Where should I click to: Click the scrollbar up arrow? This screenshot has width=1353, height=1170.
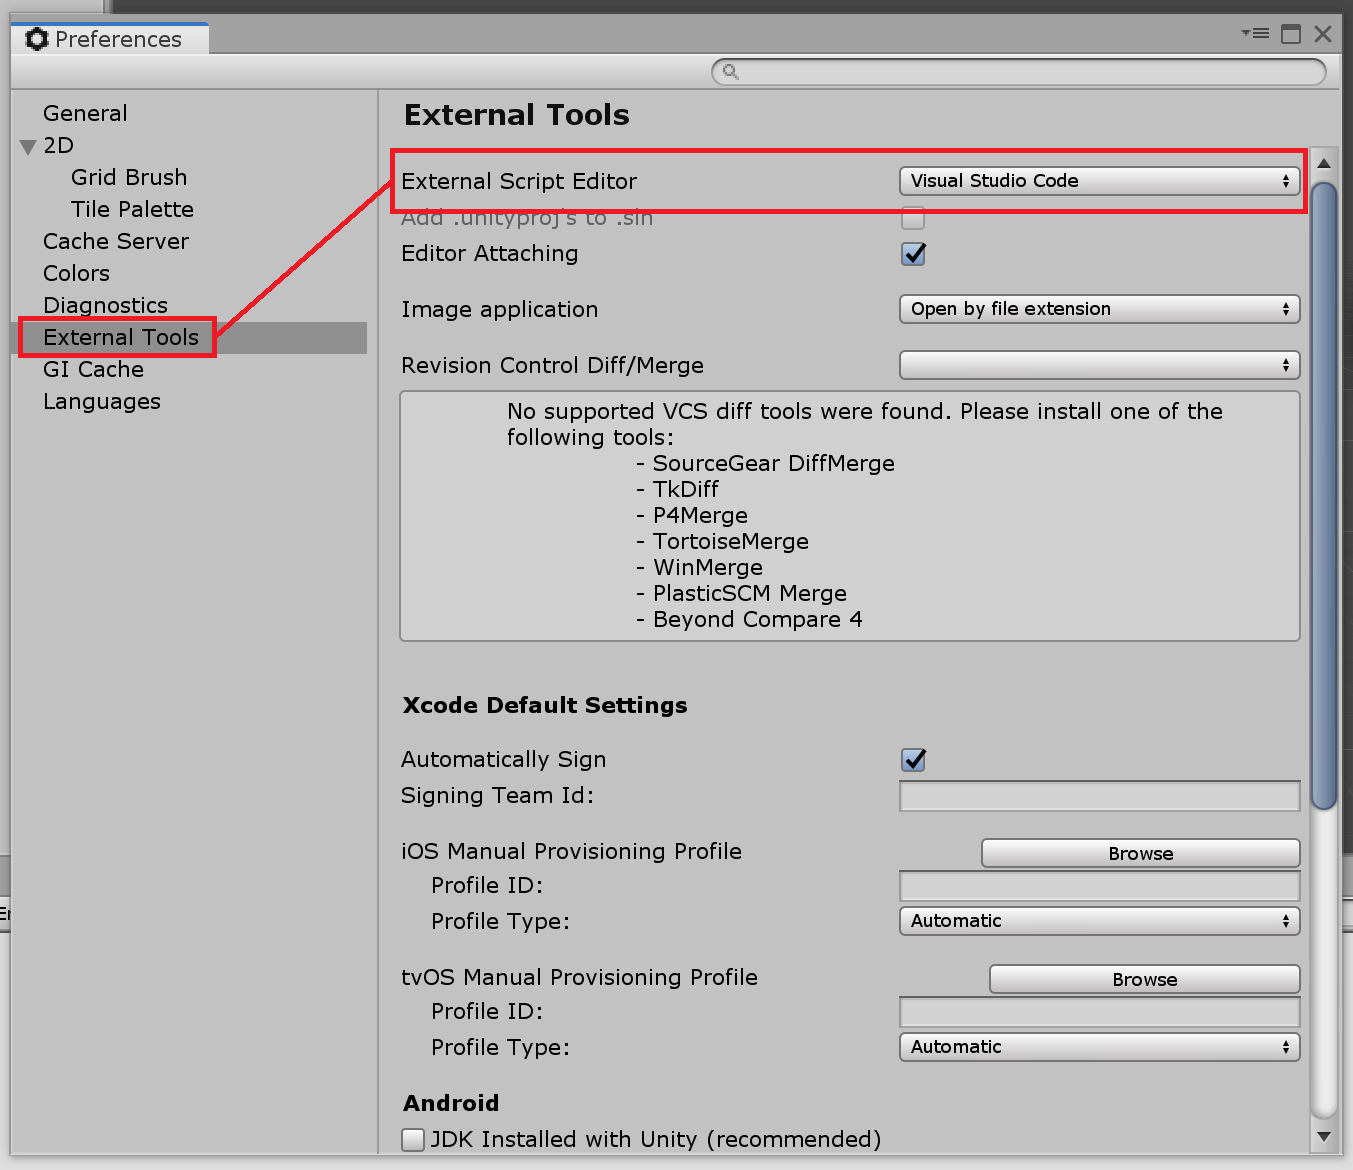pos(1324,163)
